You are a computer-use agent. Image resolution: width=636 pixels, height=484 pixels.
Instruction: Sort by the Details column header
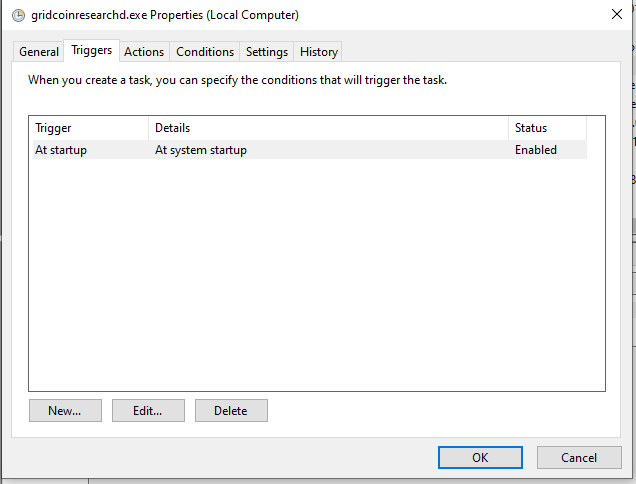329,128
